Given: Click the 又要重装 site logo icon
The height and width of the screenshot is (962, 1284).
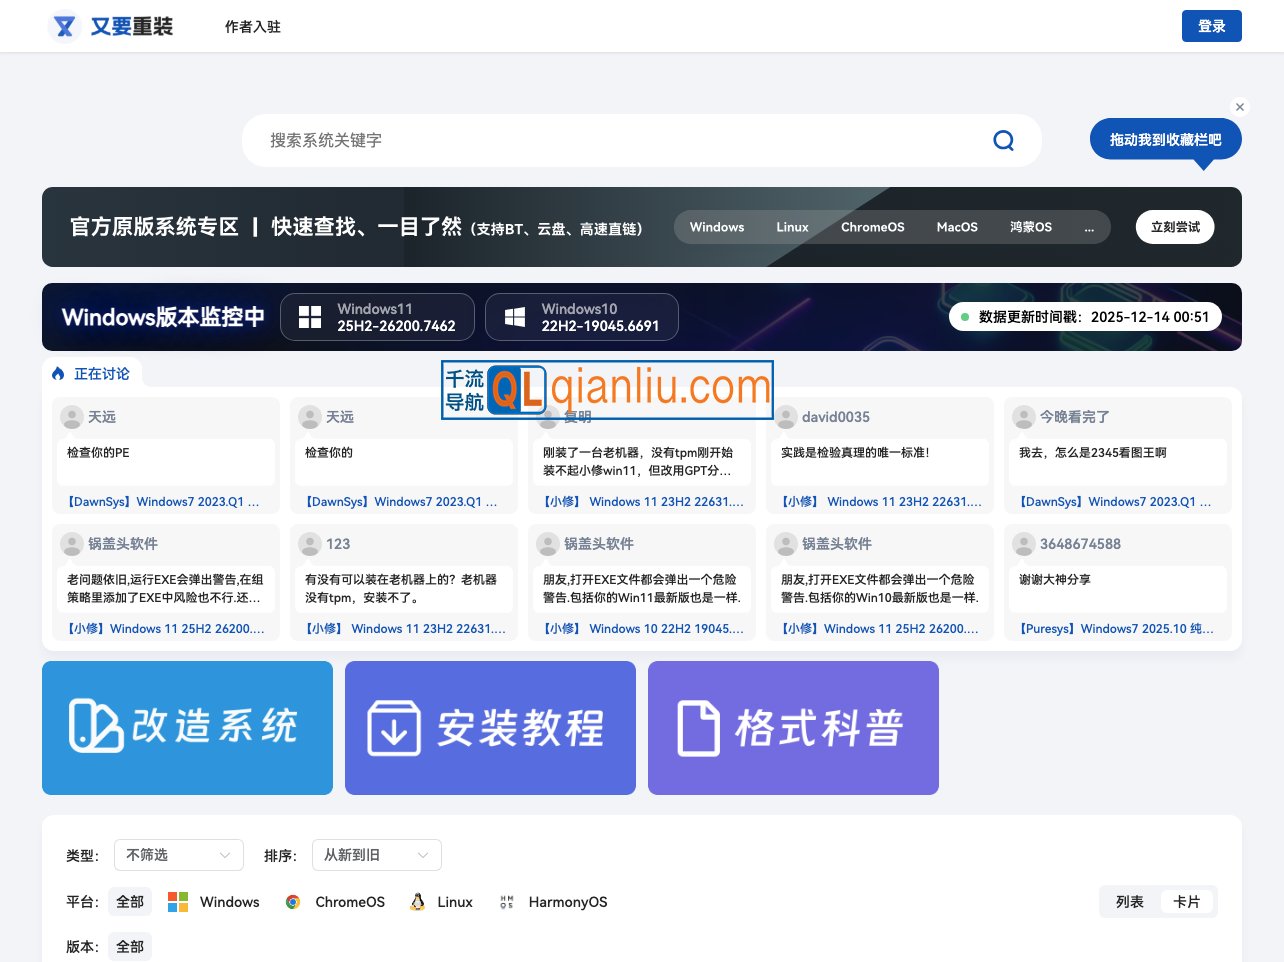Looking at the screenshot, I should coord(64,26).
